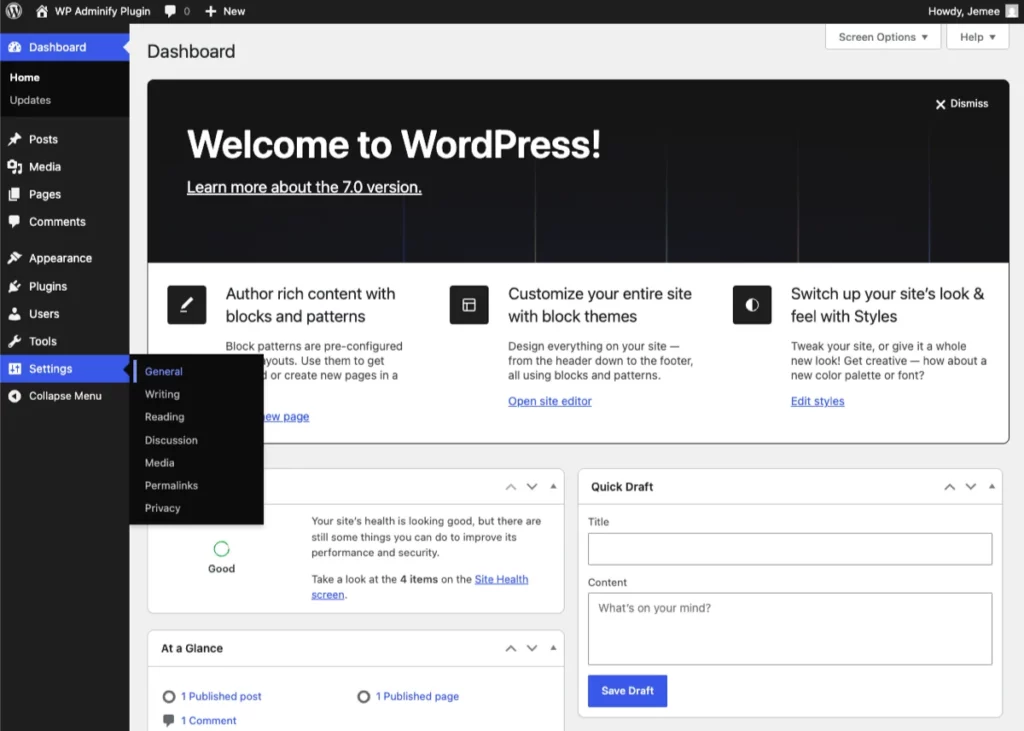Open Discussion in Settings submenu
The width and height of the screenshot is (1024, 731).
(171, 440)
